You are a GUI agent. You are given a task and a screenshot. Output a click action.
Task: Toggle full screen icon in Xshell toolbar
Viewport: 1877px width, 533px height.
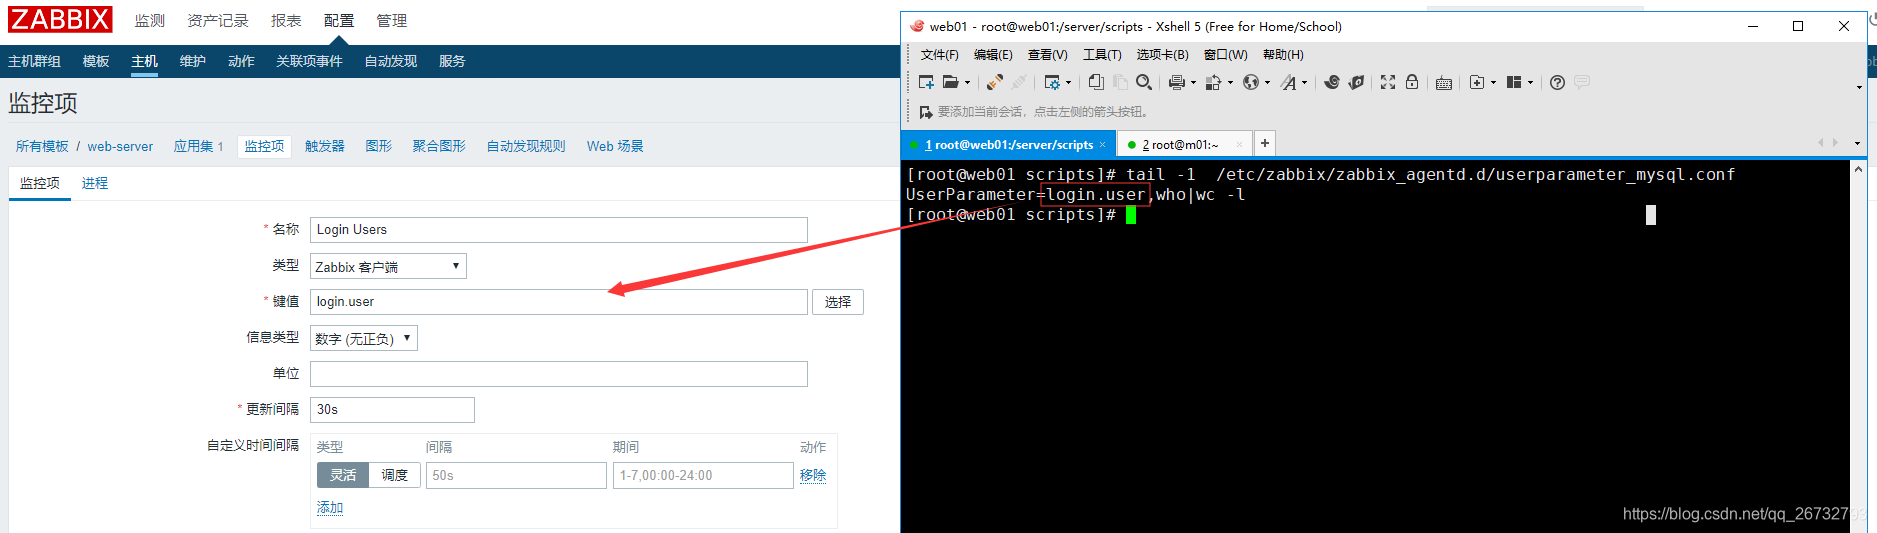tap(1388, 82)
